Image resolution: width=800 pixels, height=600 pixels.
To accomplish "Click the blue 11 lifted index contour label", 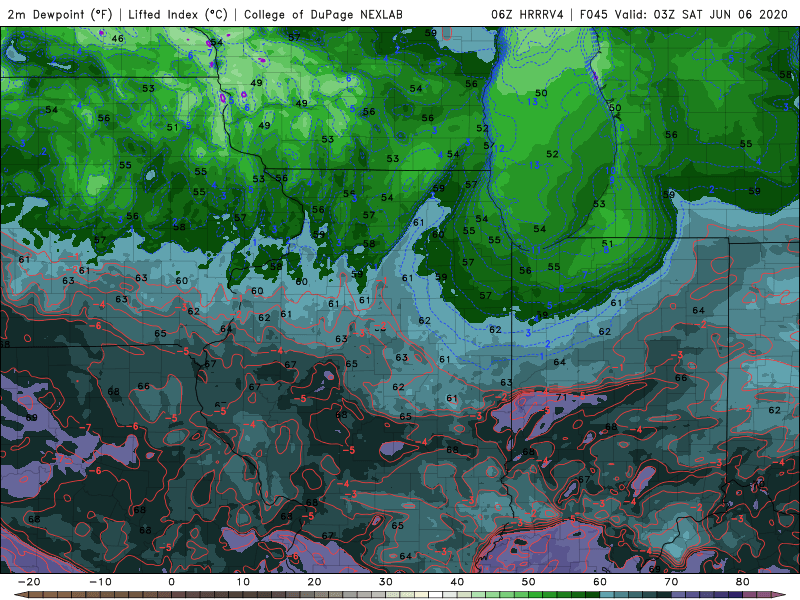I will point(536,249).
